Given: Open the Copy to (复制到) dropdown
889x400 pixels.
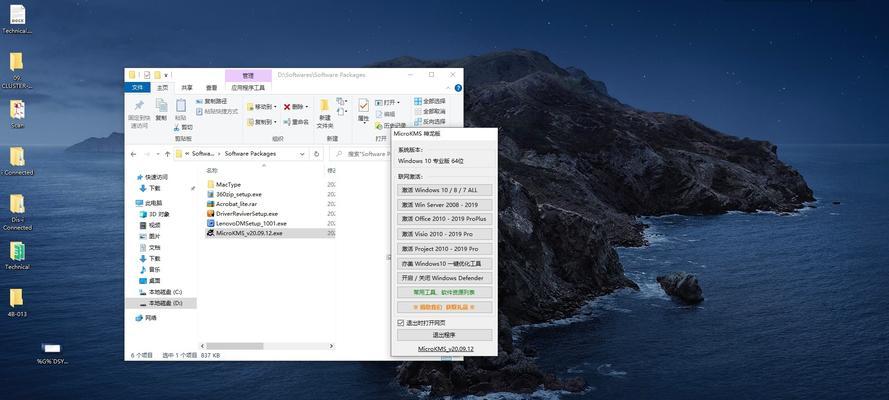Looking at the screenshot, I should (x=262, y=122).
